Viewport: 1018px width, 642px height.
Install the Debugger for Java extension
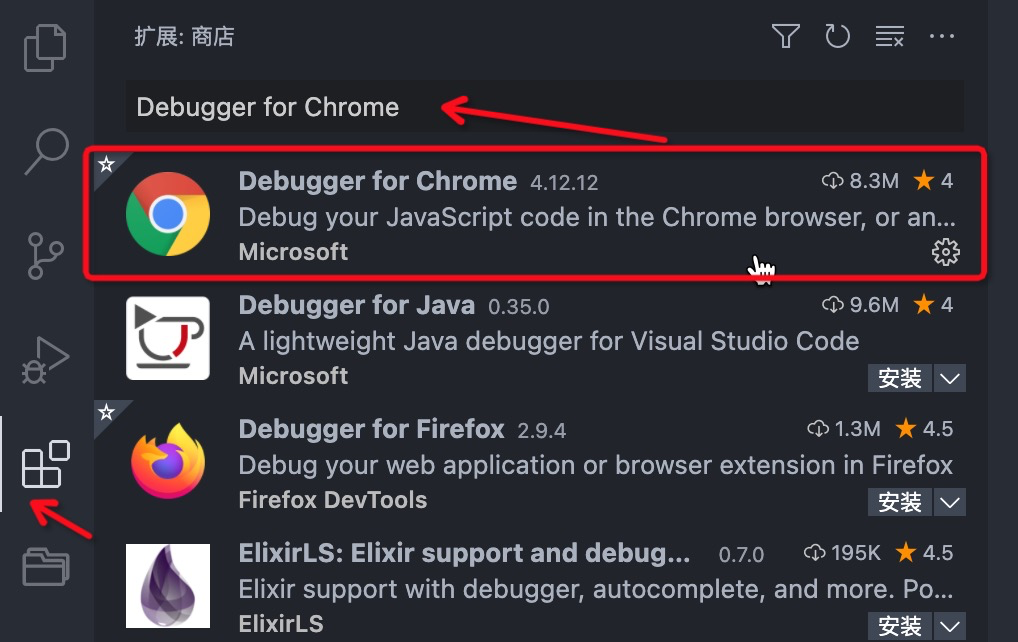tap(900, 378)
